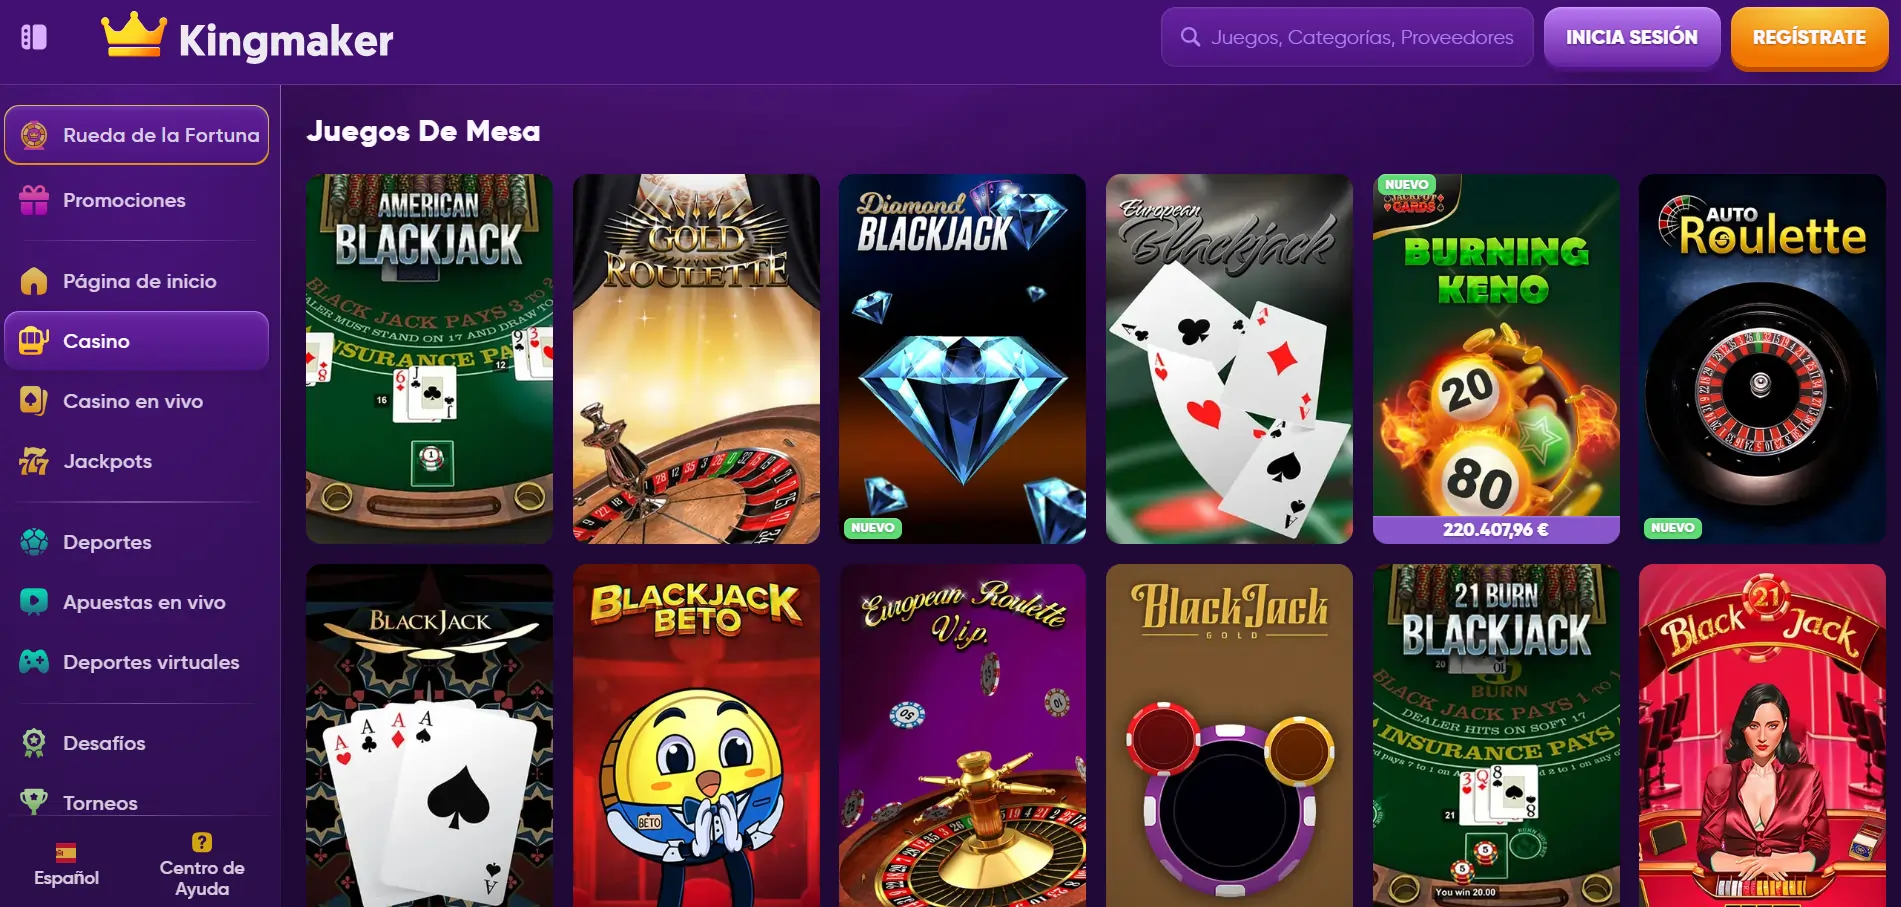Click the search magnifier icon
The height and width of the screenshot is (907, 1901).
point(1190,37)
